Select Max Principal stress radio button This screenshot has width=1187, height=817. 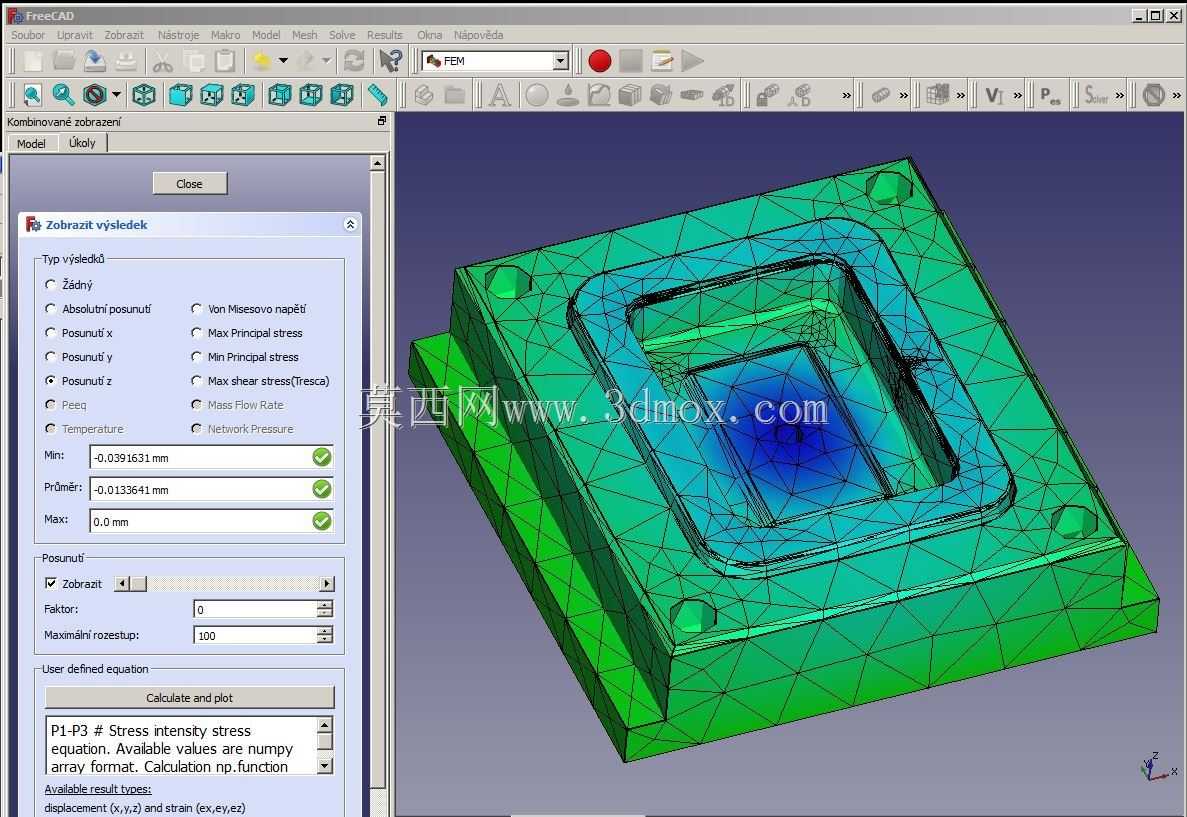[247, 333]
